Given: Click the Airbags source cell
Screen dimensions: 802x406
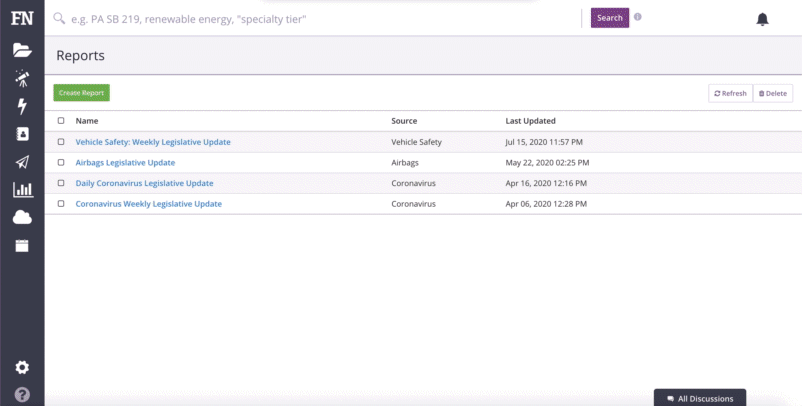Looking at the screenshot, I should tap(405, 163).
